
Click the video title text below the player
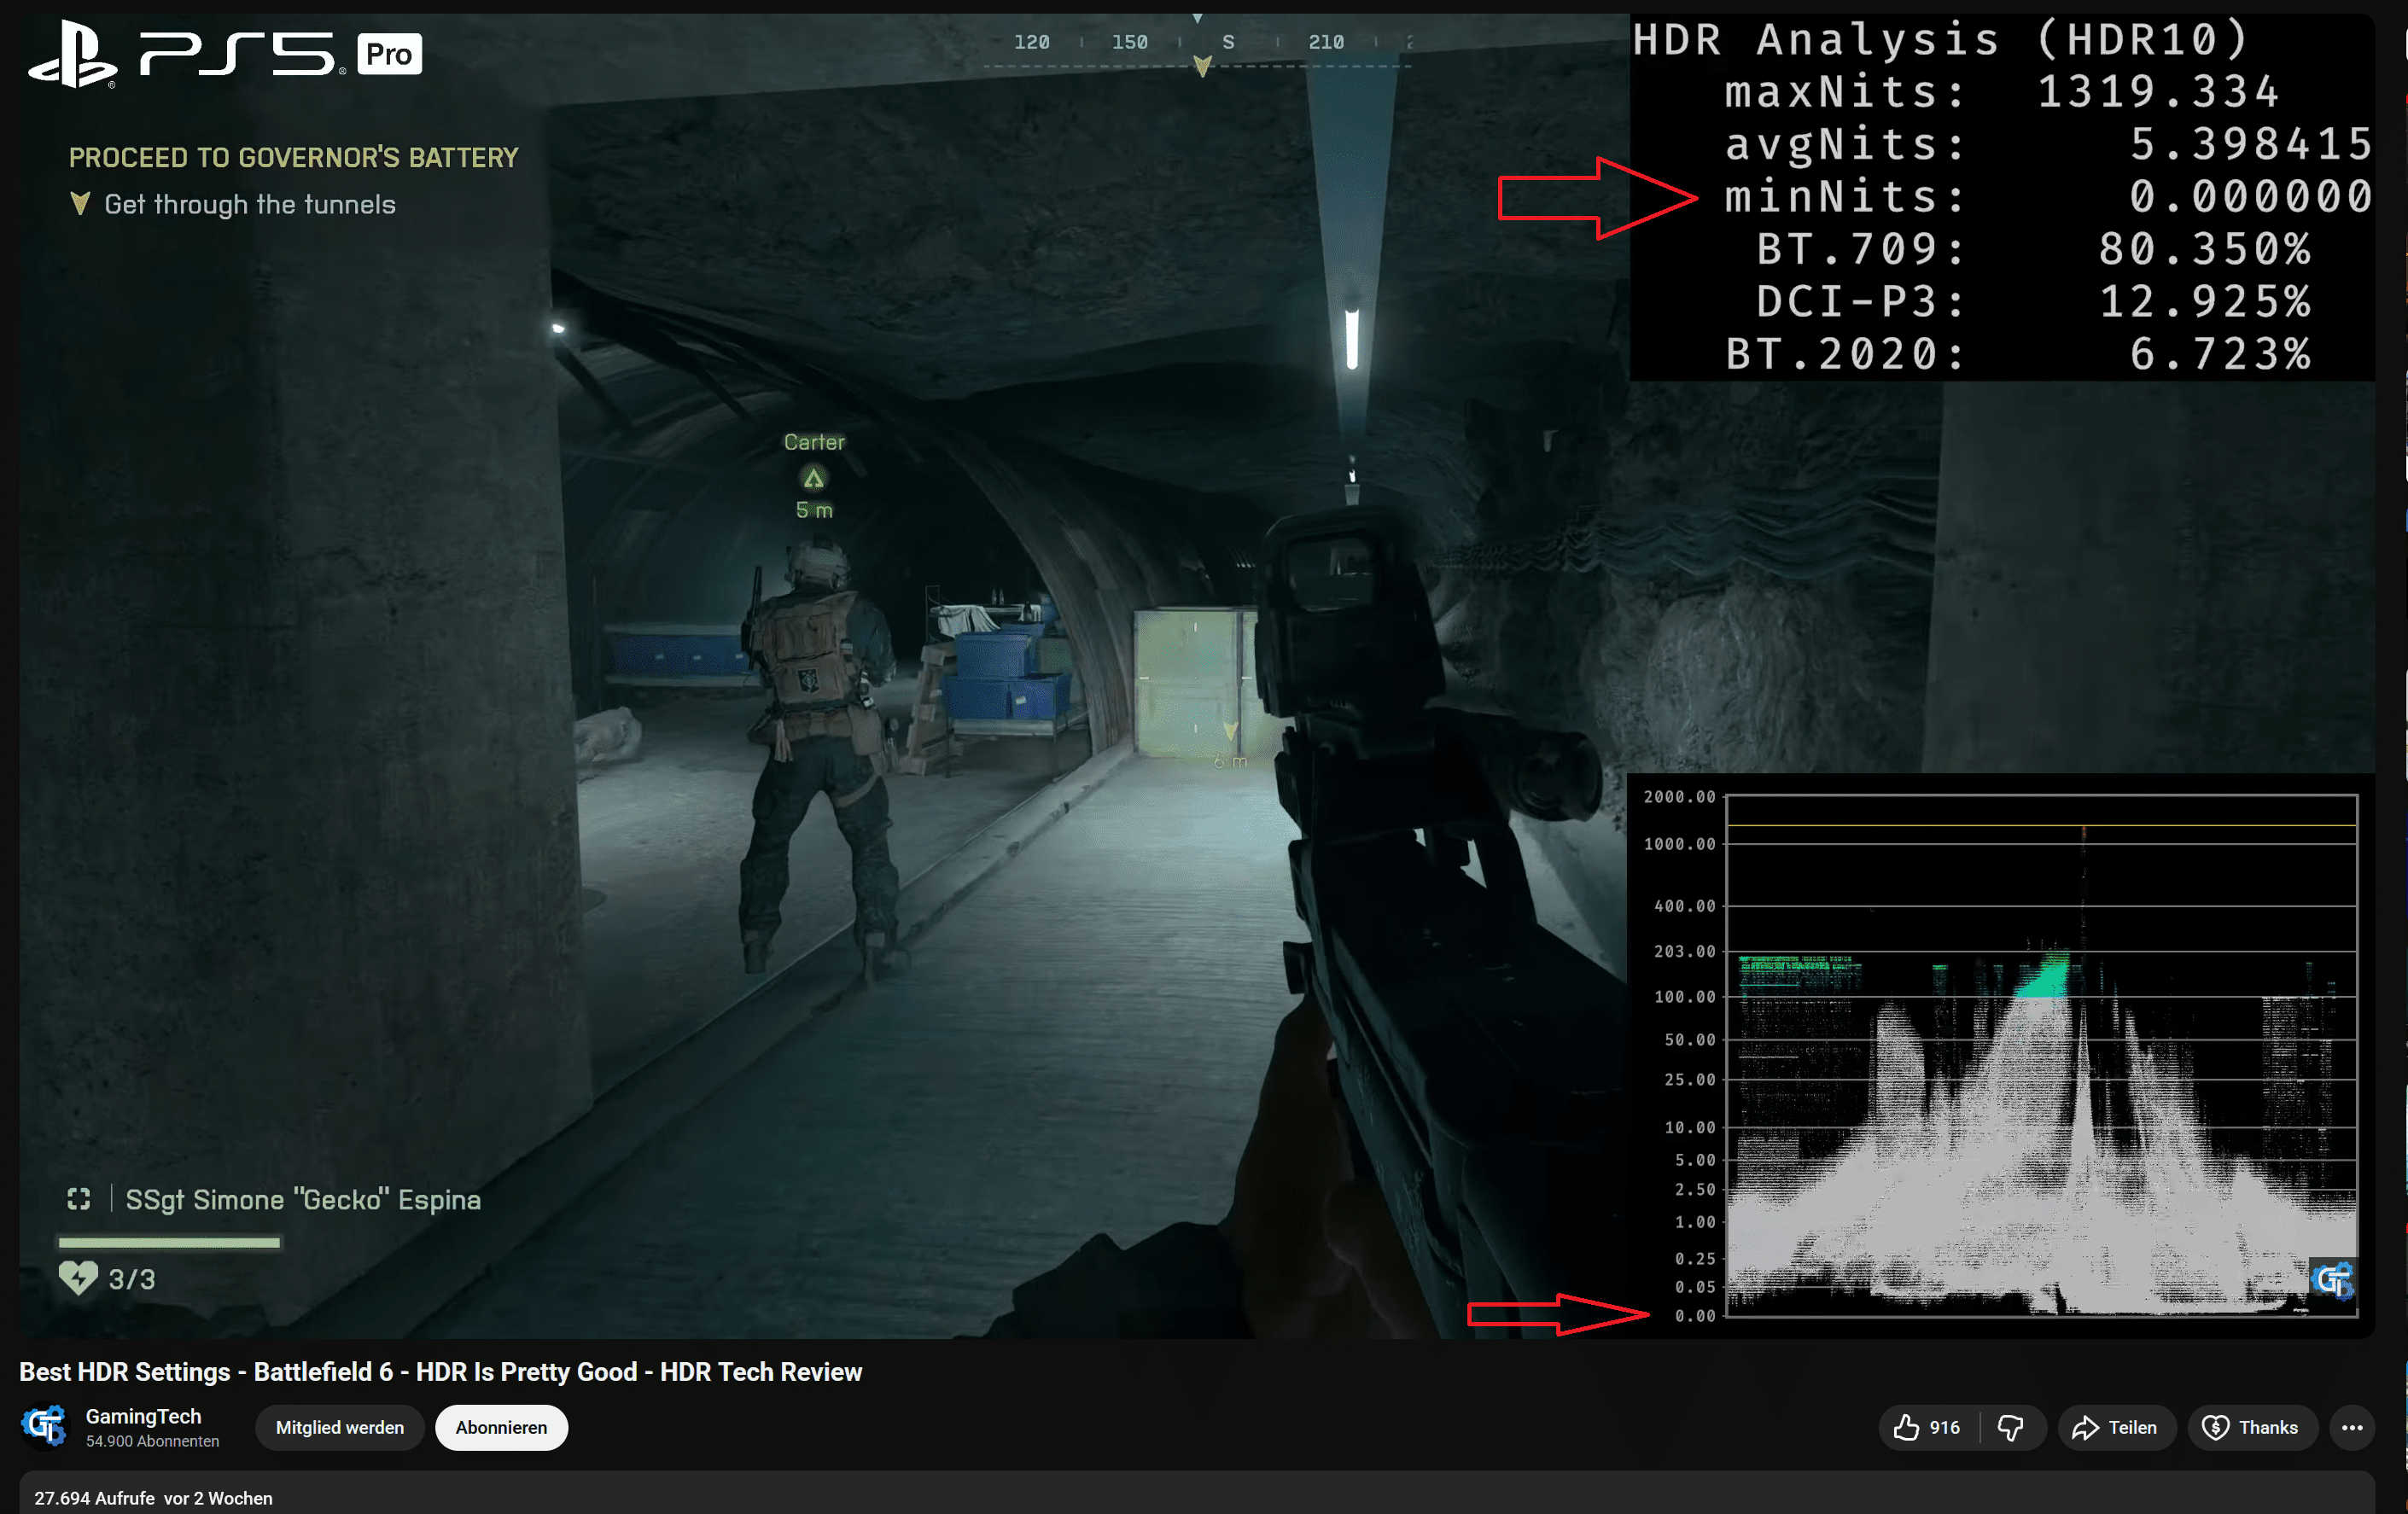click(x=440, y=1371)
